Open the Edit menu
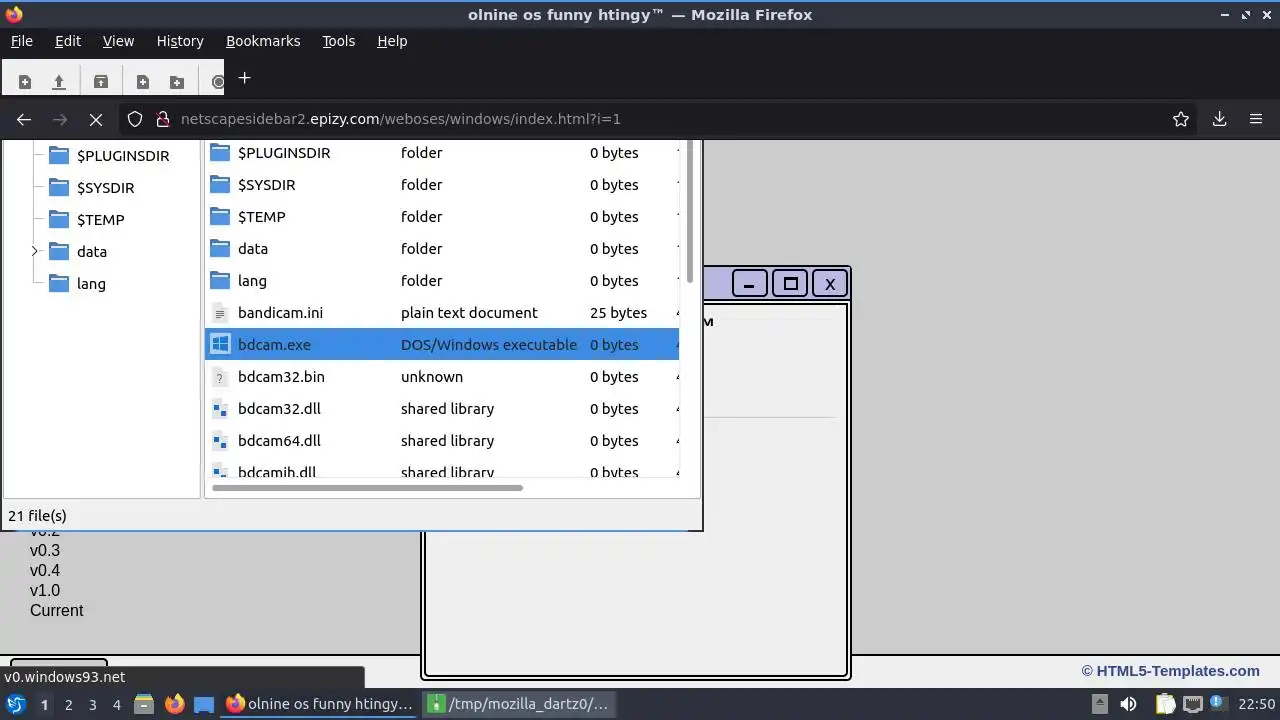 click(x=68, y=41)
